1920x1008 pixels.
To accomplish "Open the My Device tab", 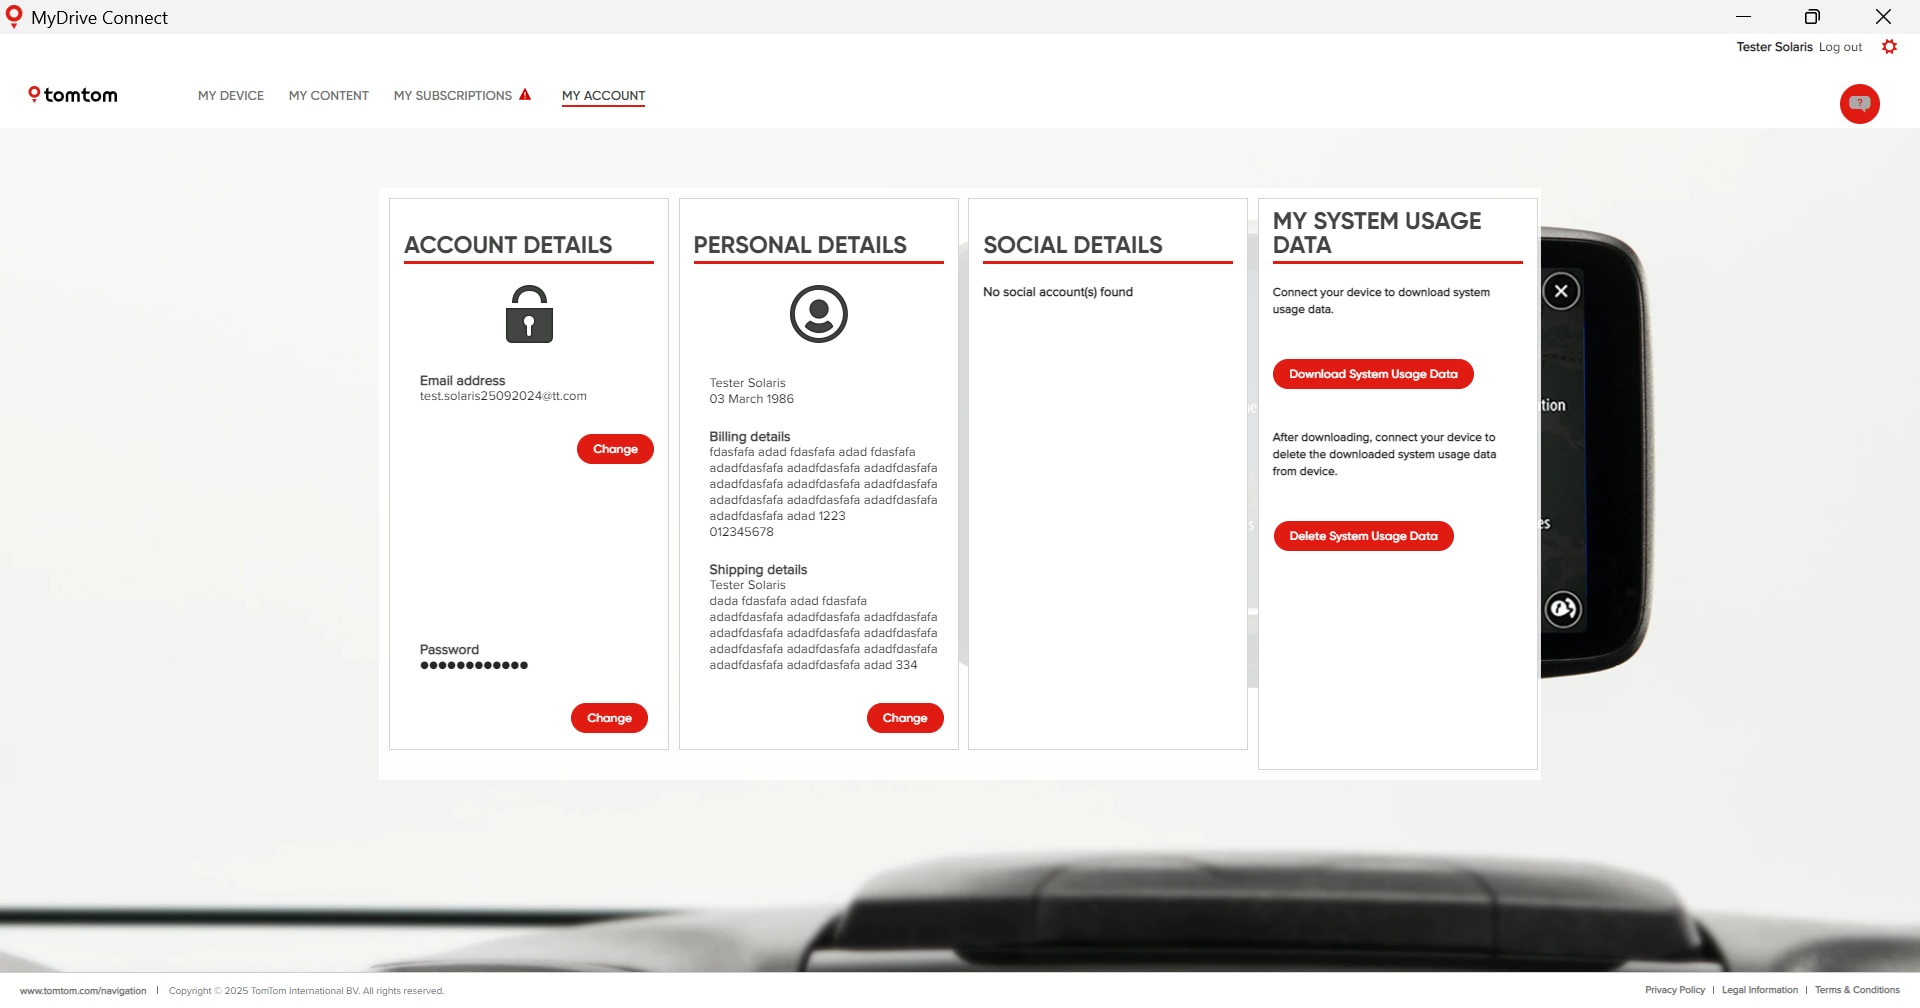I will (231, 96).
